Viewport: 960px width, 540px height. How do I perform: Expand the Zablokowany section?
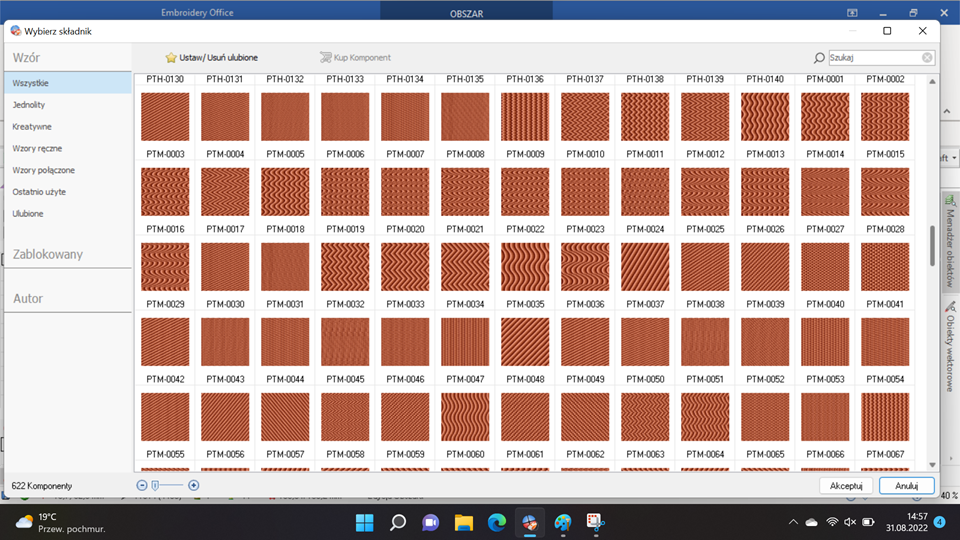[48, 254]
